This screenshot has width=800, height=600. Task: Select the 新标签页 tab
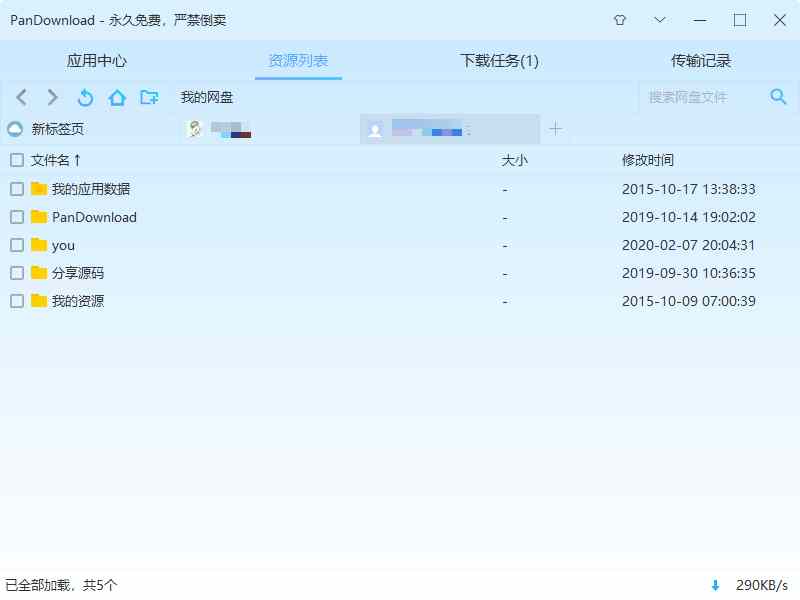point(58,129)
